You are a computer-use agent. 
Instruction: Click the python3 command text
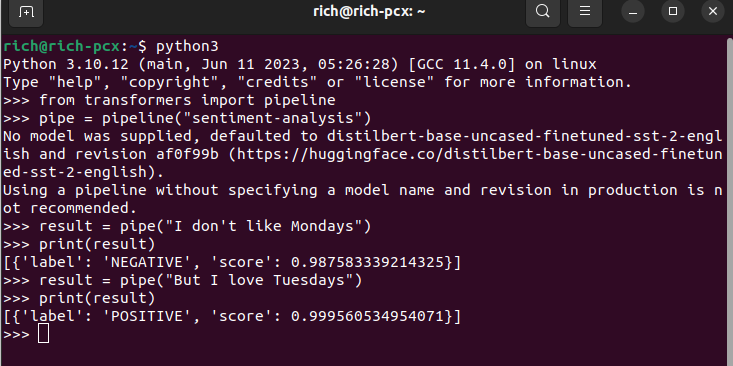pyautogui.click(x=187, y=47)
